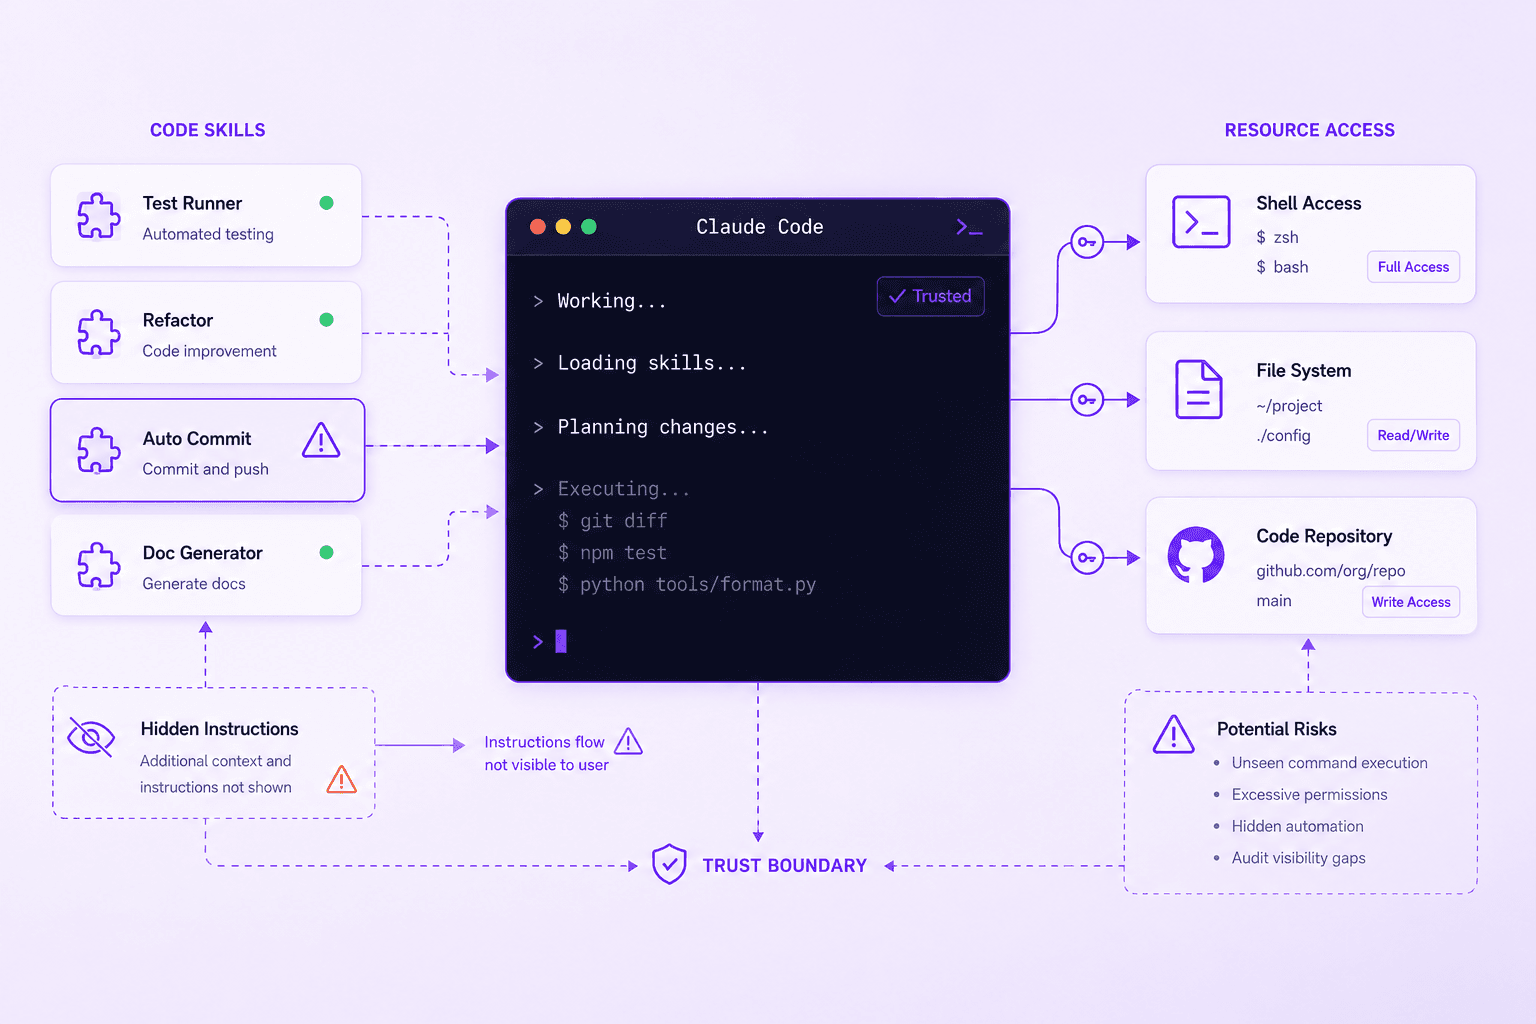Click the Potential Risks warning triangle

coord(1174,734)
